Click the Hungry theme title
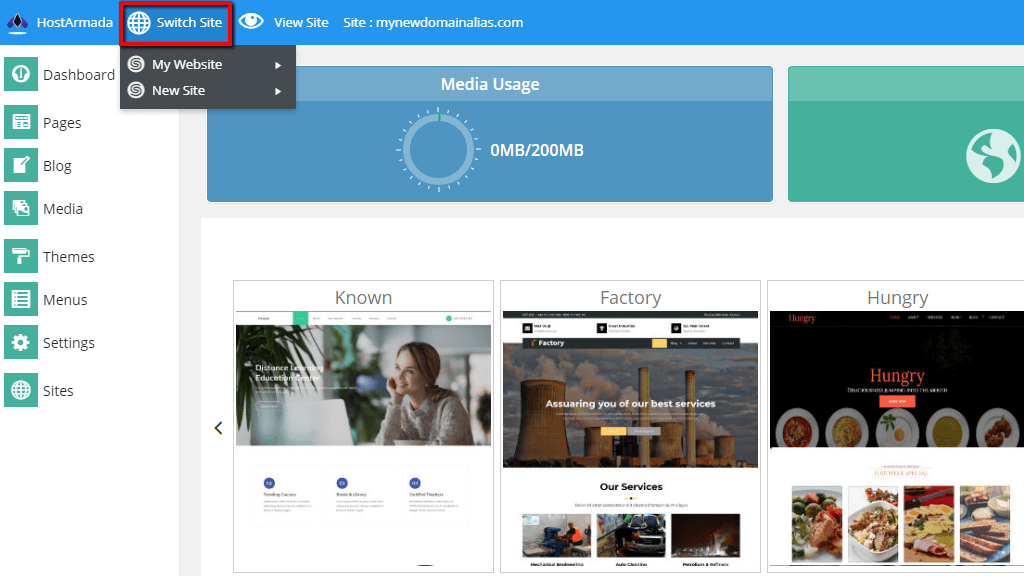The height and width of the screenshot is (576, 1024). (x=897, y=298)
